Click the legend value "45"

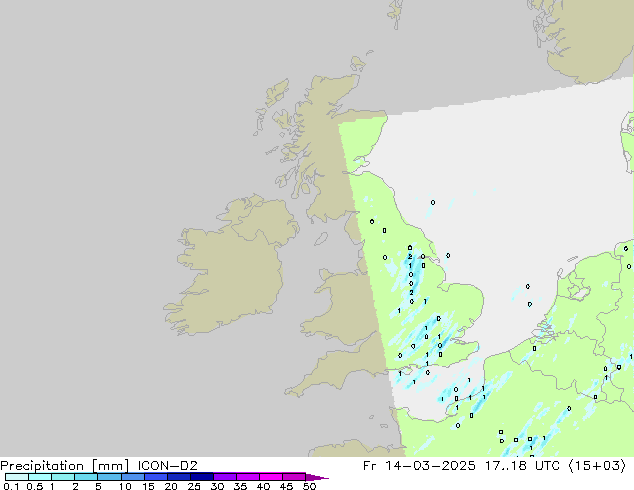[286, 486]
